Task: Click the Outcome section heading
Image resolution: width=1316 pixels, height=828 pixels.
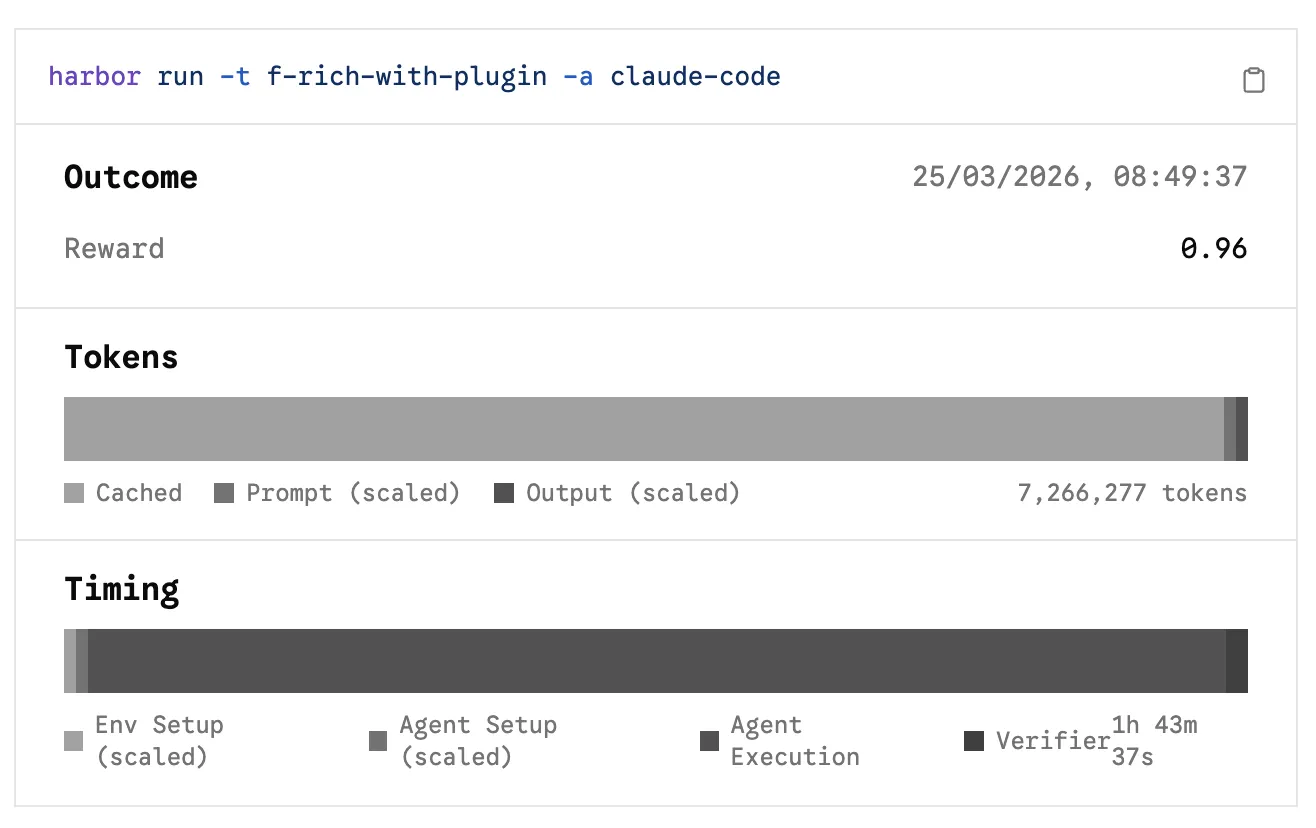Action: click(x=131, y=177)
